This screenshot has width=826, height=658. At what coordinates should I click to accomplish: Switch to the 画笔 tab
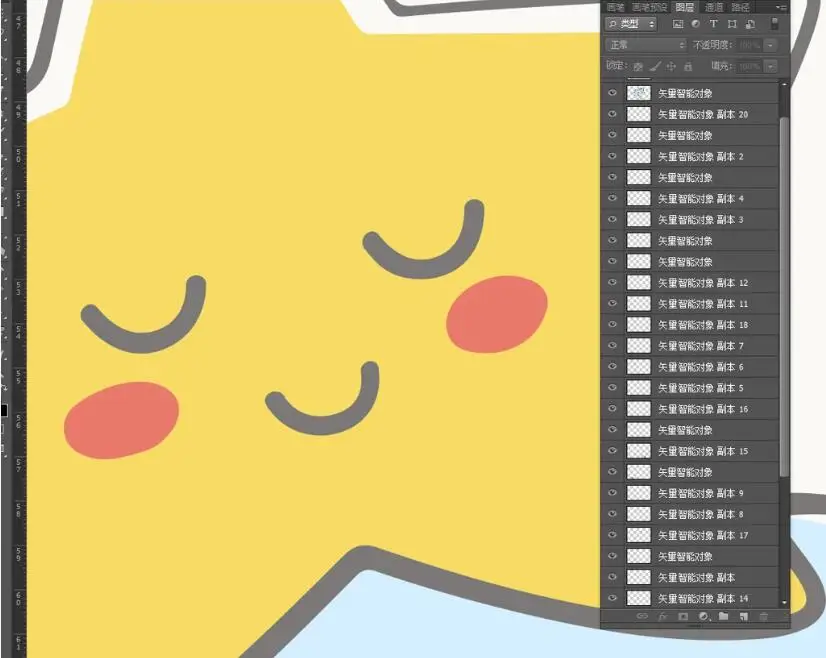pyautogui.click(x=615, y=7)
